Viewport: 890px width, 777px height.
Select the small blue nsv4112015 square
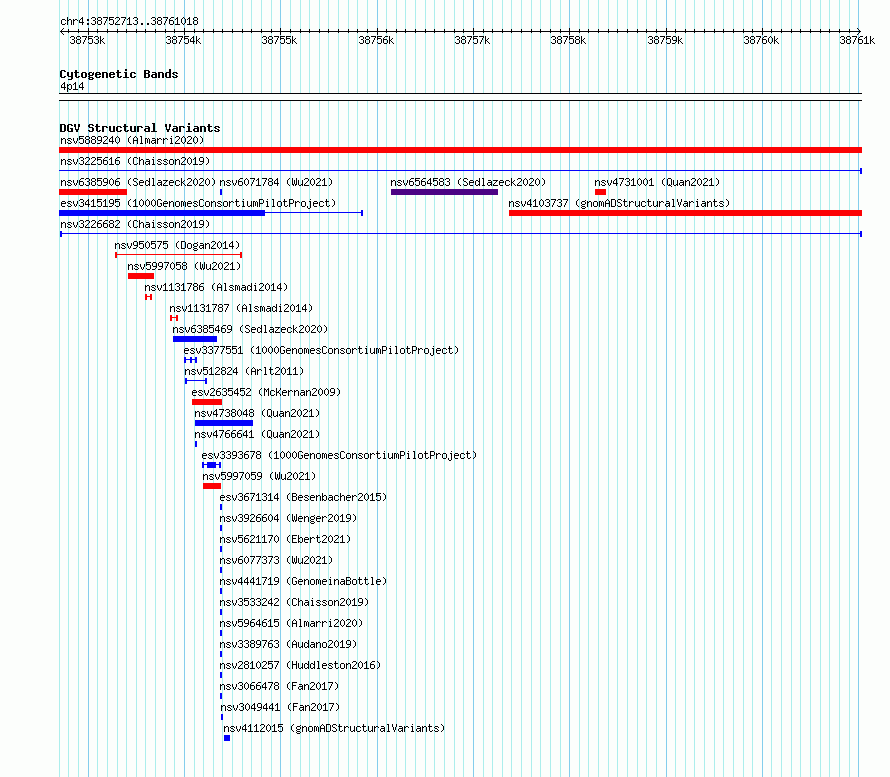click(x=227, y=738)
